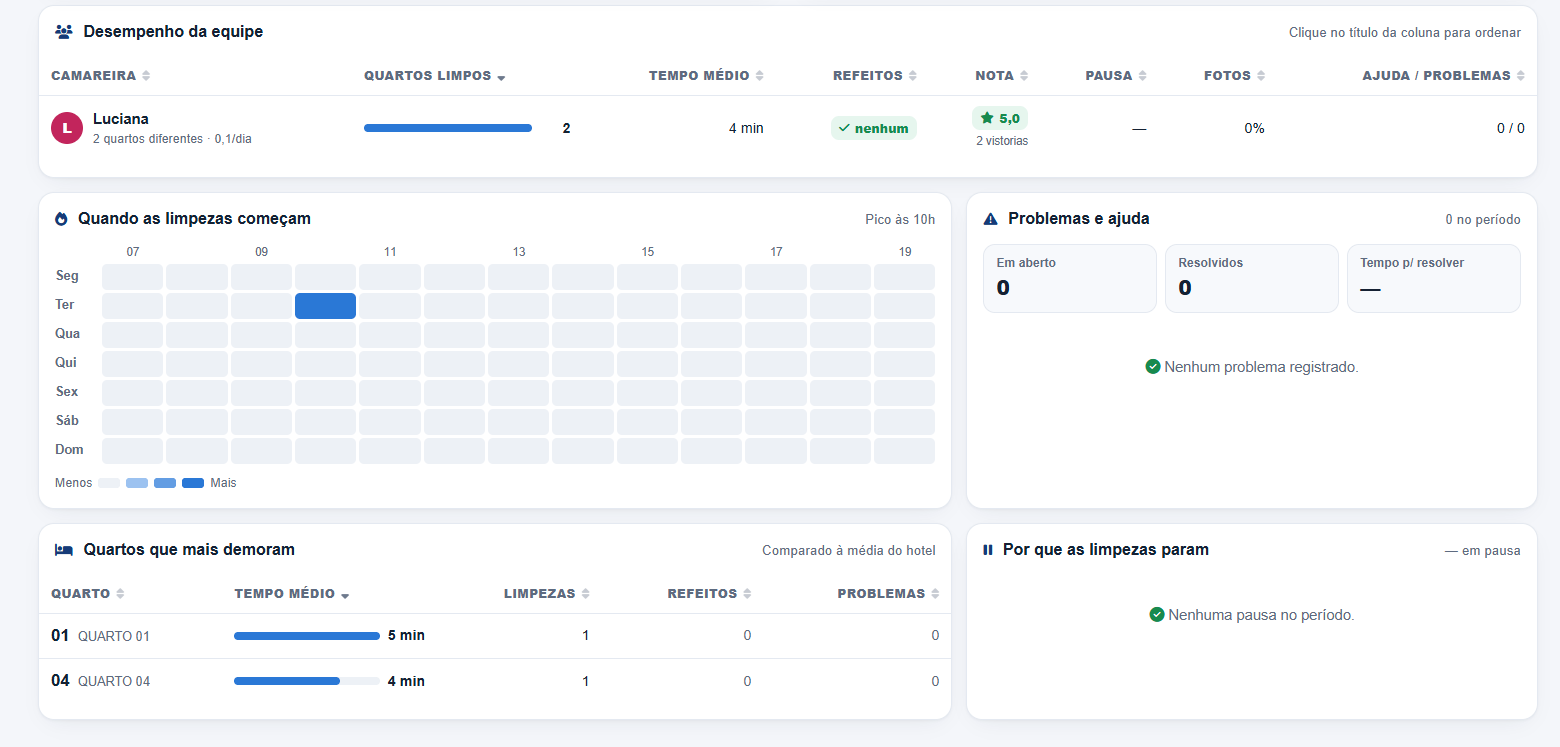The height and width of the screenshot is (747, 1560).
Task: Sort rooms table by Problemas column
Action: point(889,594)
